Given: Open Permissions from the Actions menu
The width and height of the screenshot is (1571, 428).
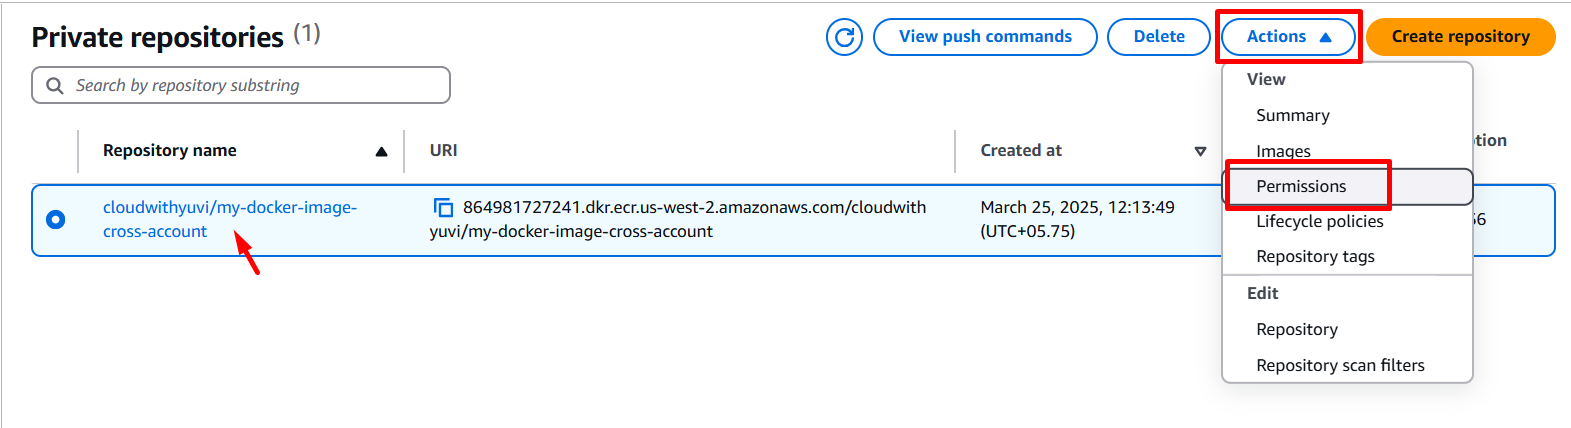Looking at the screenshot, I should 1301,186.
